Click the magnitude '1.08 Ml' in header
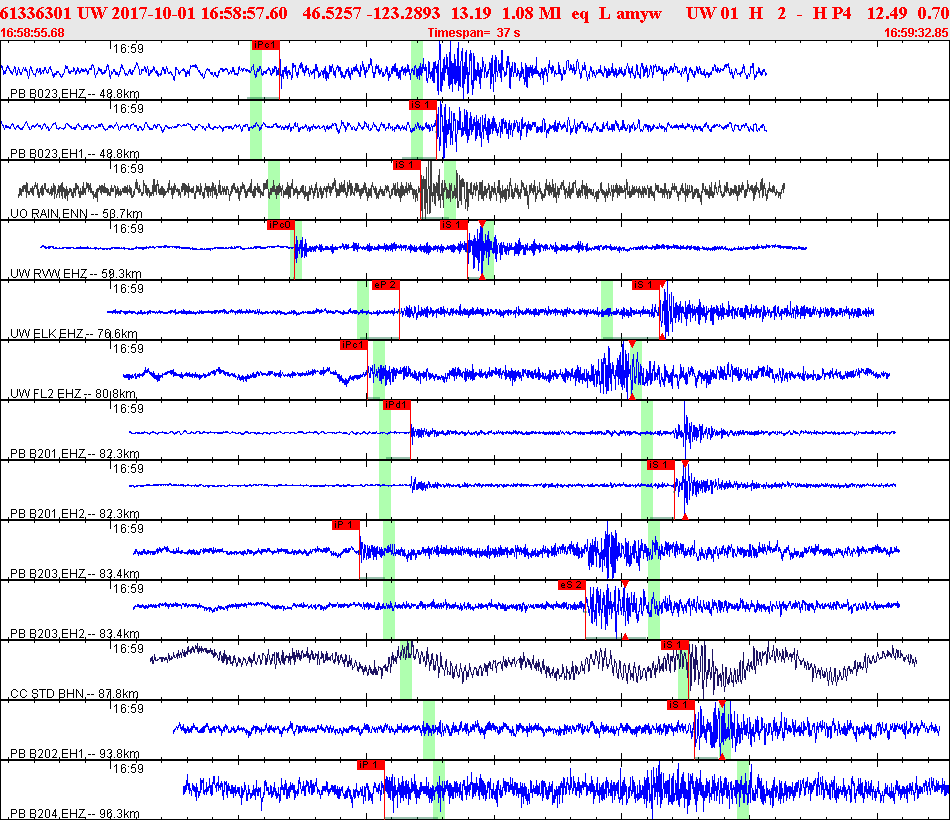This screenshot has width=950, height=820. tap(531, 13)
